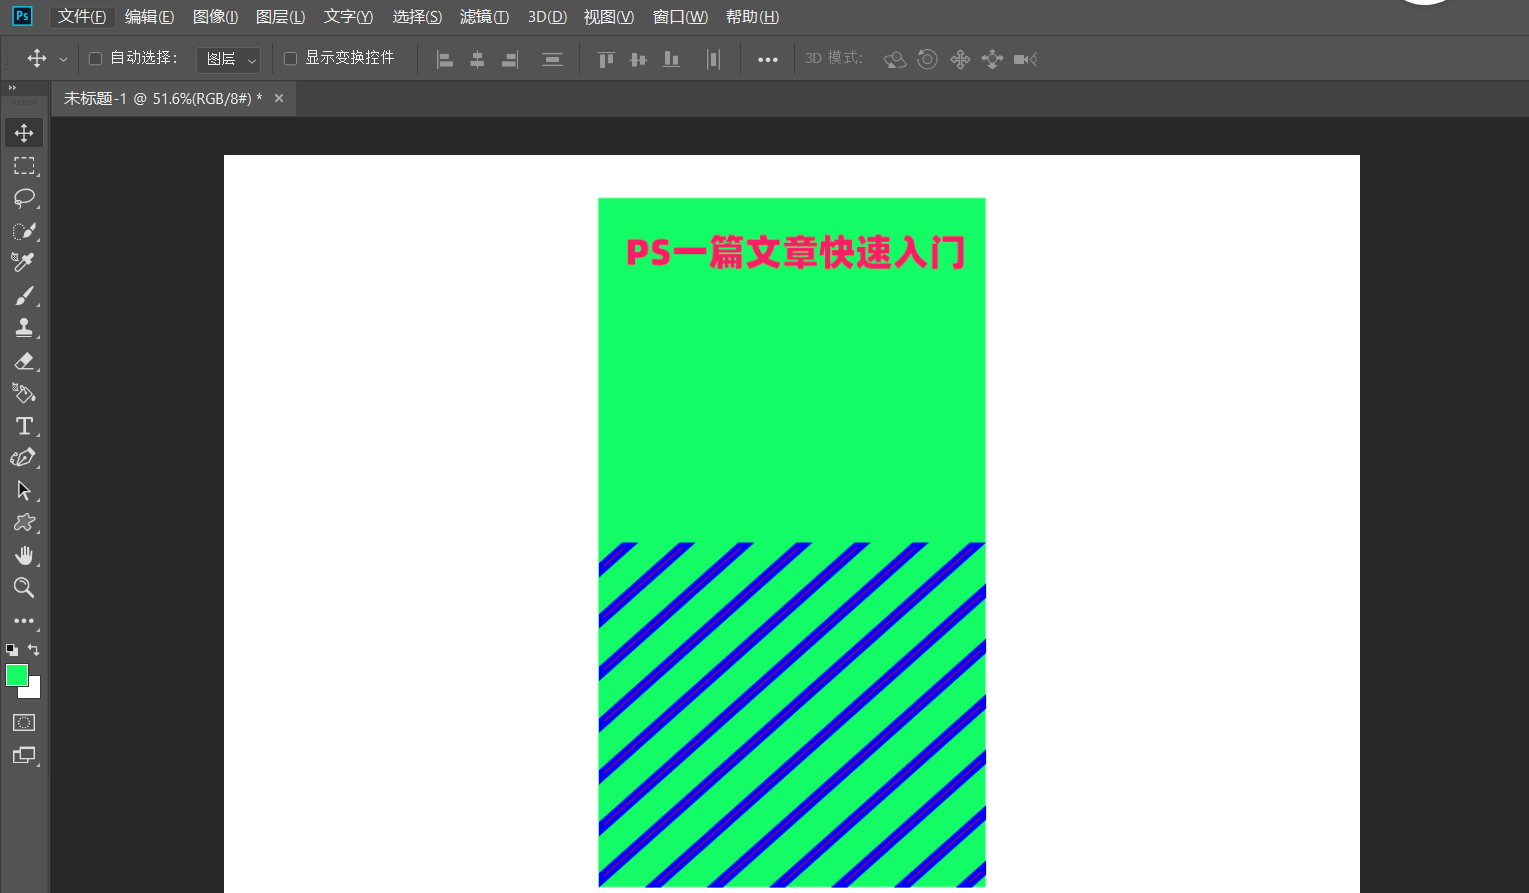Click the 3D rotate object icon
The image size is (1529, 893).
[x=895, y=59]
